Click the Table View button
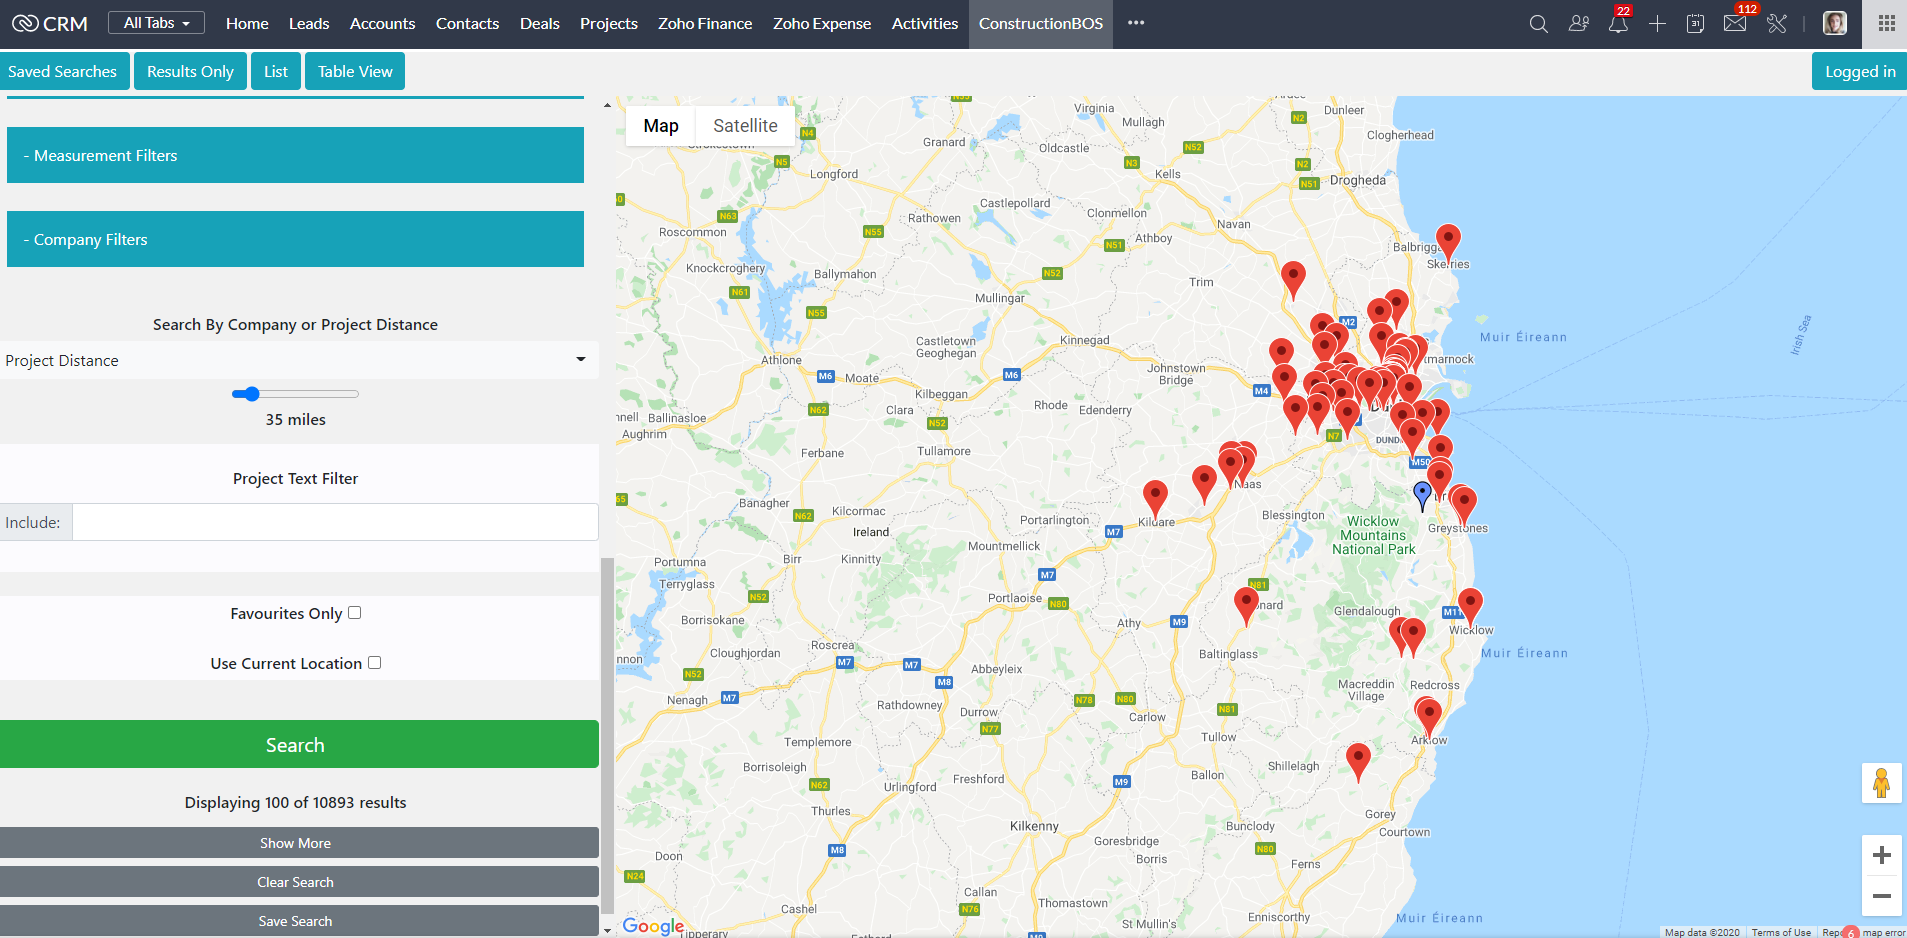This screenshot has width=1907, height=938. click(355, 71)
